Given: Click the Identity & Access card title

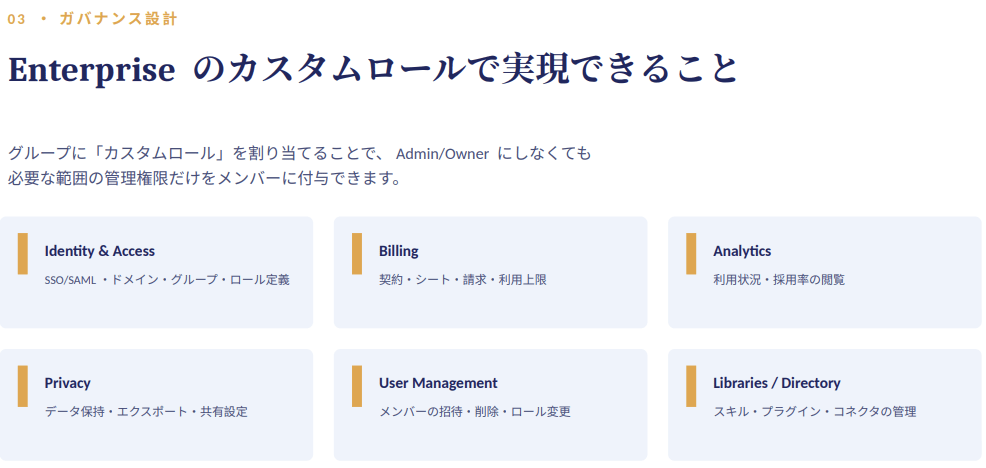Looking at the screenshot, I should pyautogui.click(x=99, y=251).
